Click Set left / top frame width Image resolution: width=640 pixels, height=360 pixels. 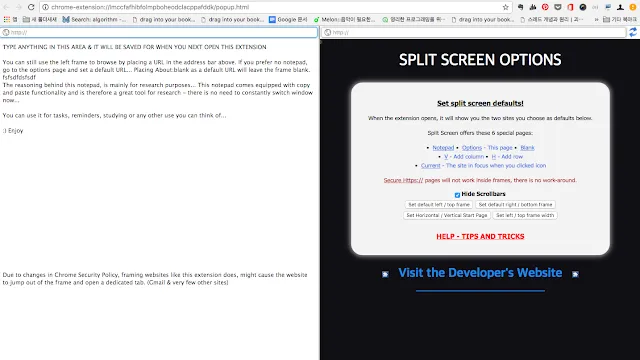[525, 215]
